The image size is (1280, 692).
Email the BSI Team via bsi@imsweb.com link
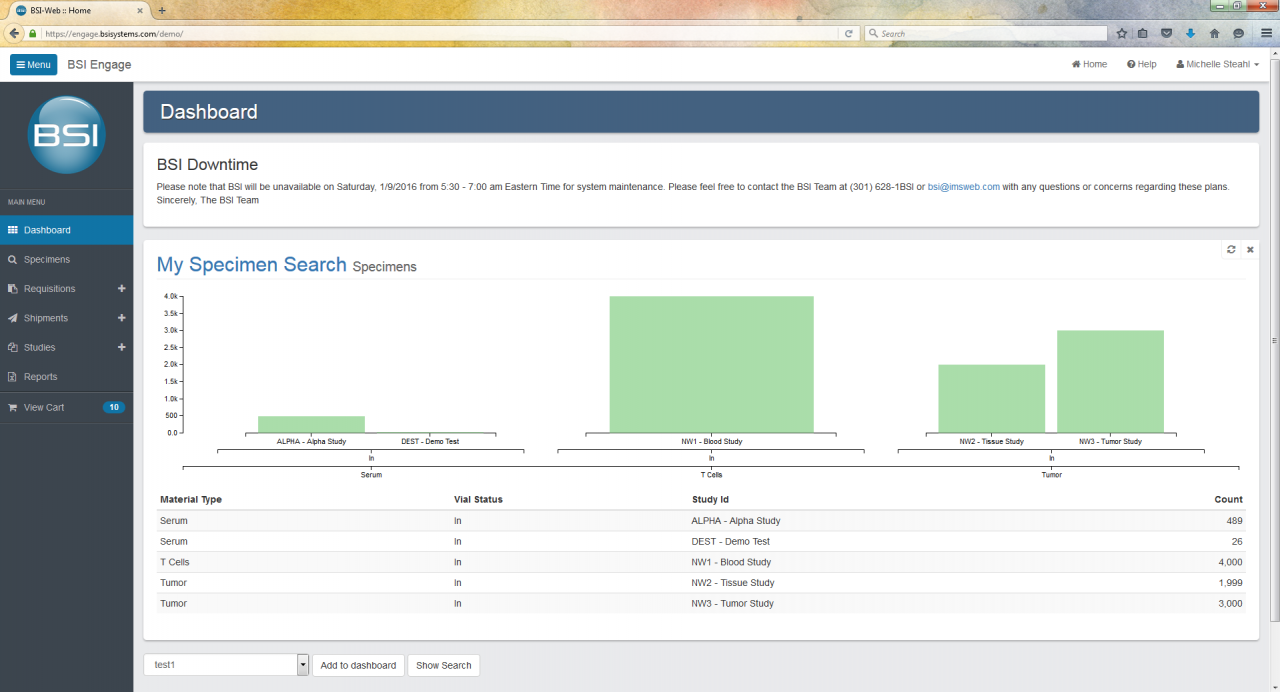tap(963, 186)
